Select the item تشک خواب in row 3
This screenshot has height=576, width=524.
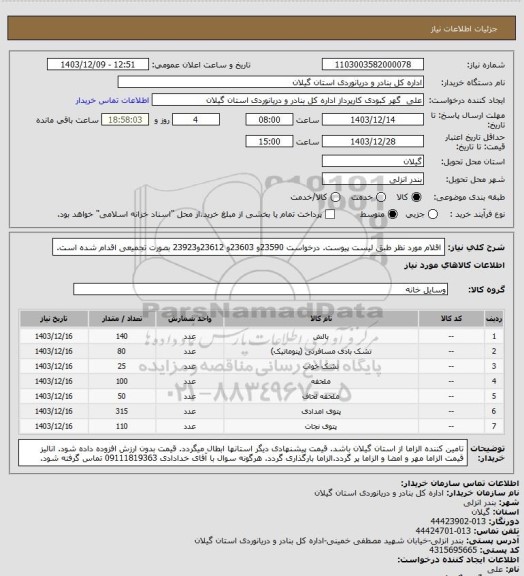pyautogui.click(x=321, y=366)
